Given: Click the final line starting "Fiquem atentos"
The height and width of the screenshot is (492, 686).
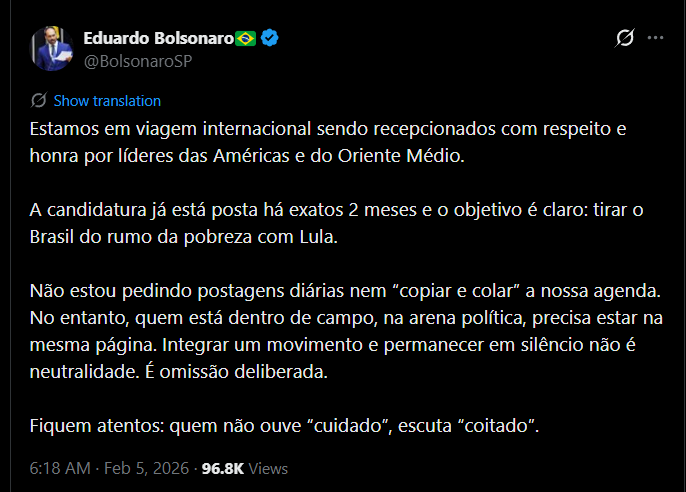Looking at the screenshot, I should click(x=285, y=426).
